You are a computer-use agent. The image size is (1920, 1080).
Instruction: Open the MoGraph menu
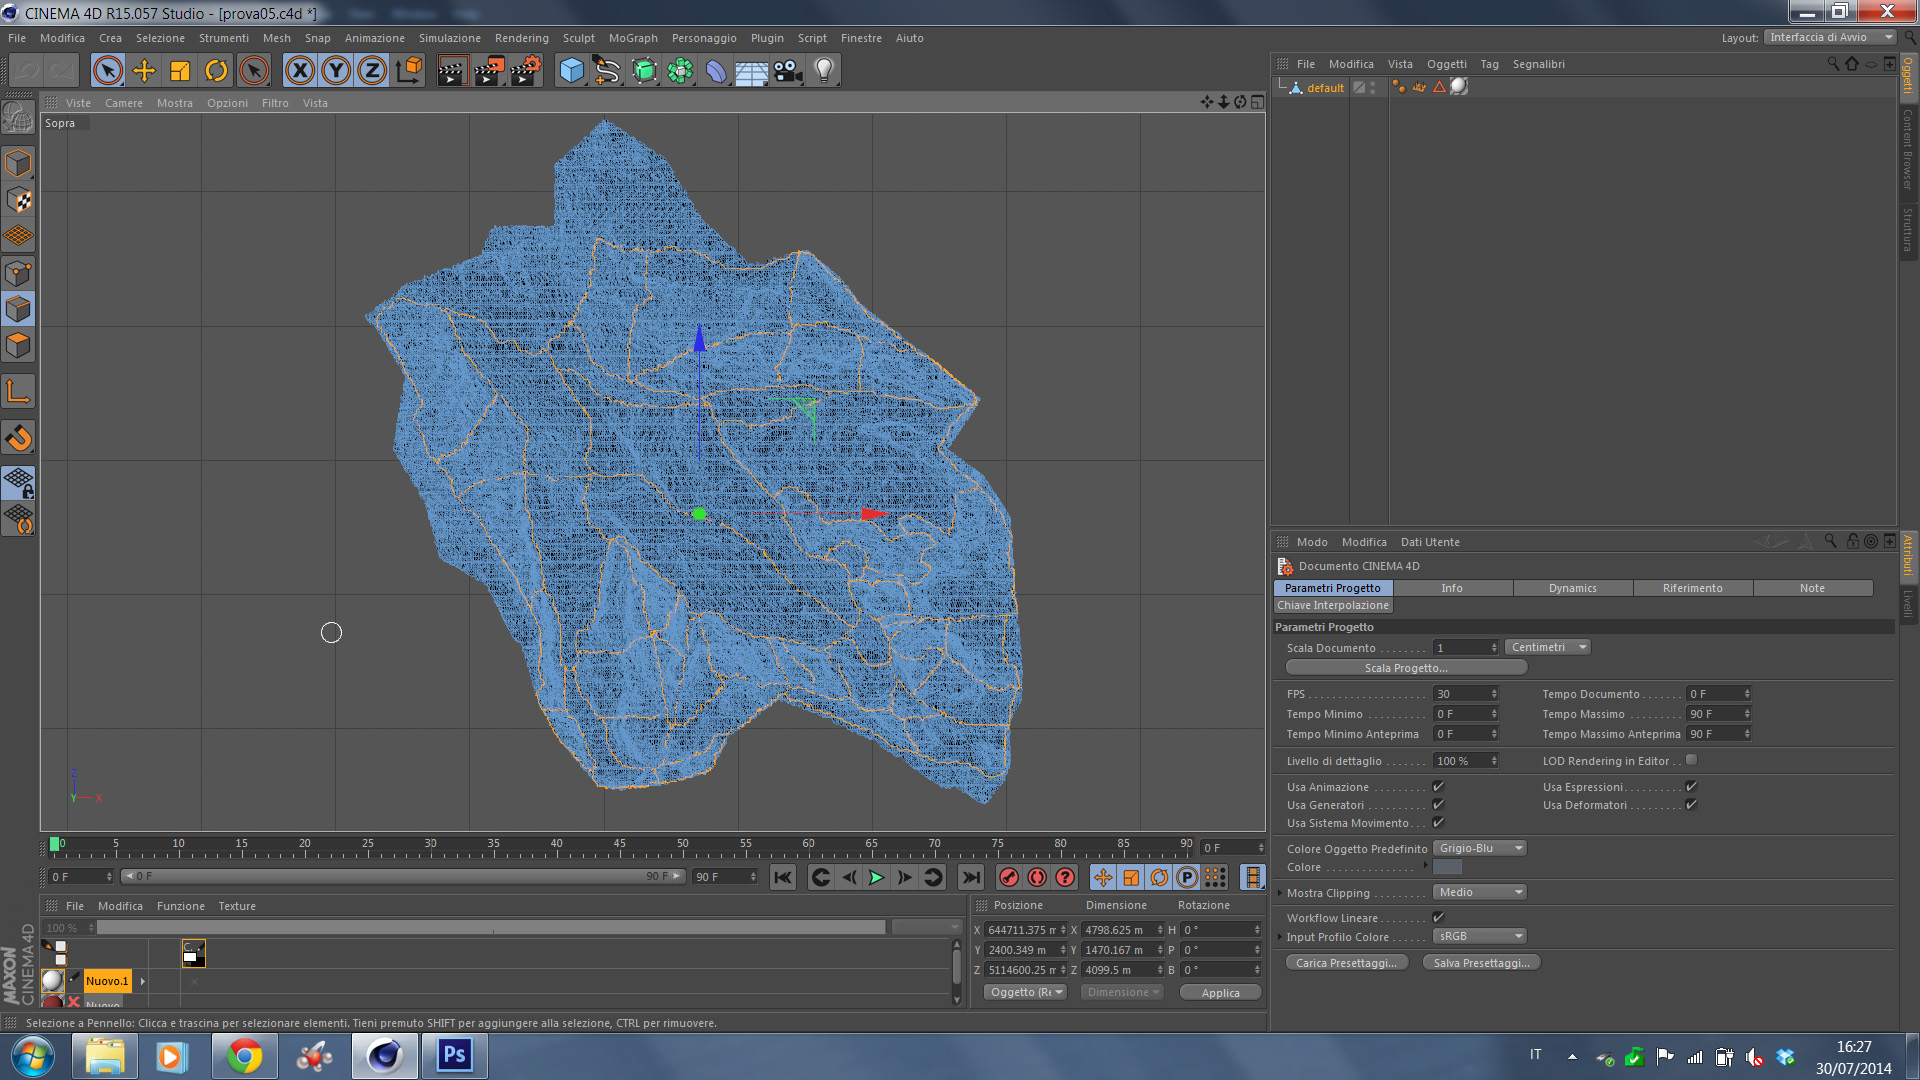pos(633,38)
